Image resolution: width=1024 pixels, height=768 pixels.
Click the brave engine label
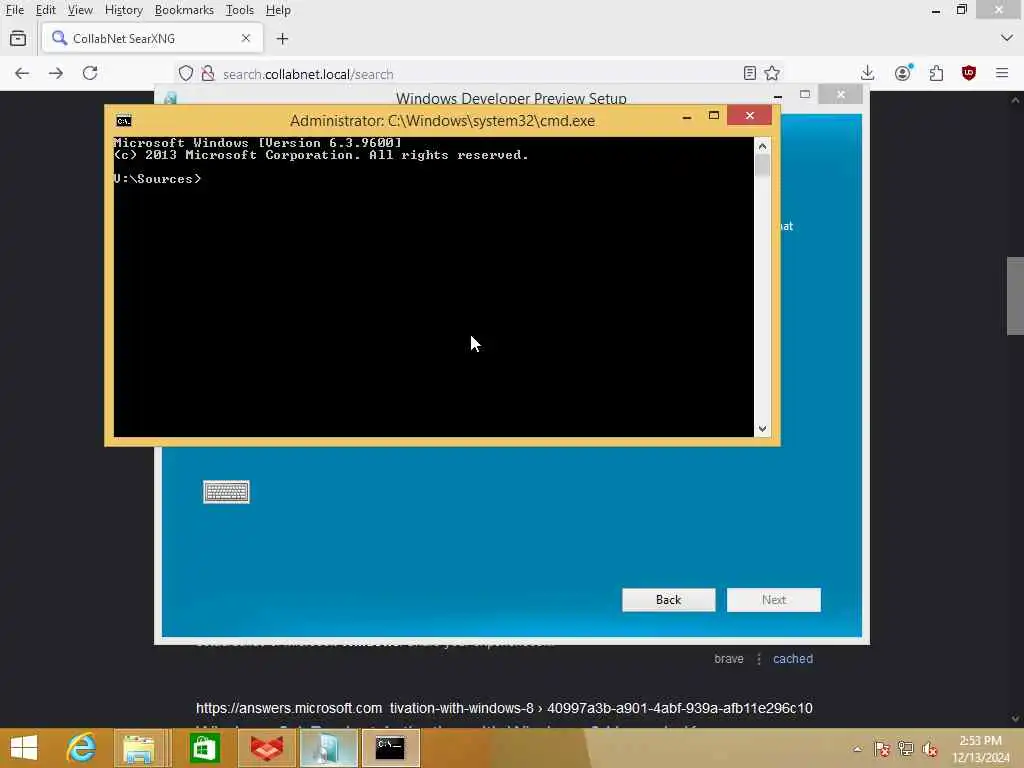[729, 659]
